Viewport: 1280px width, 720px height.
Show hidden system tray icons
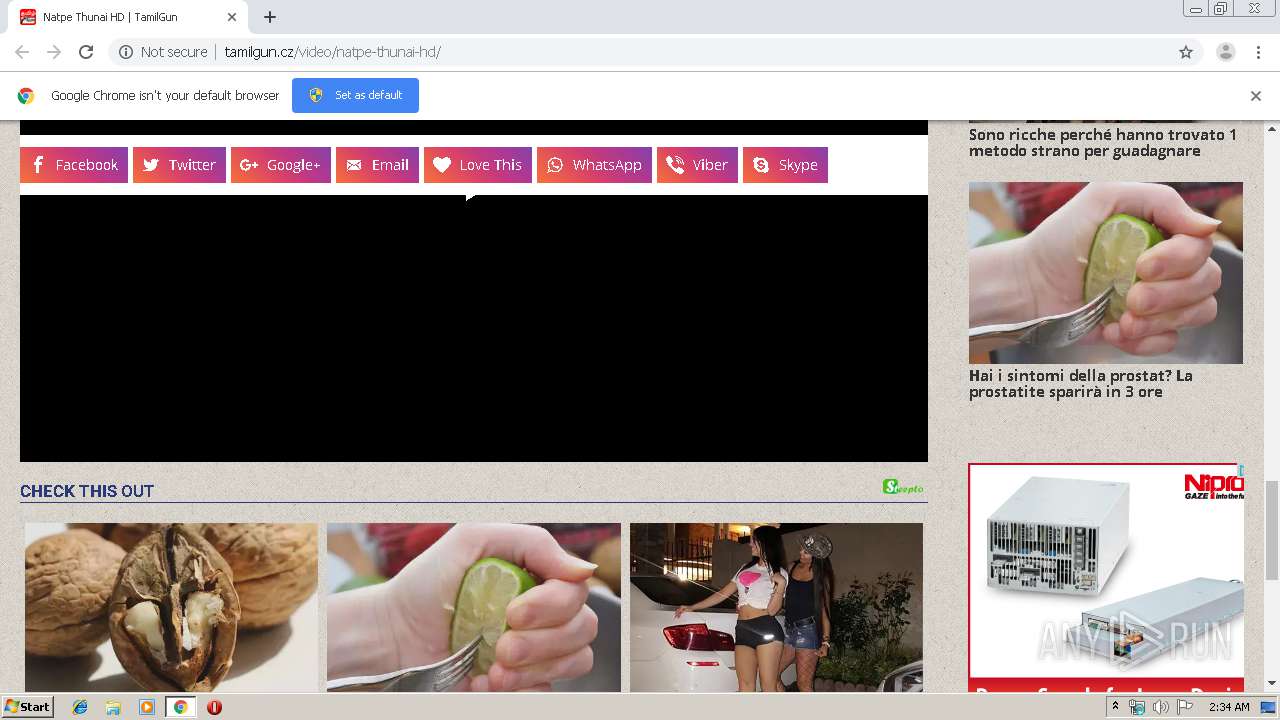1115,706
